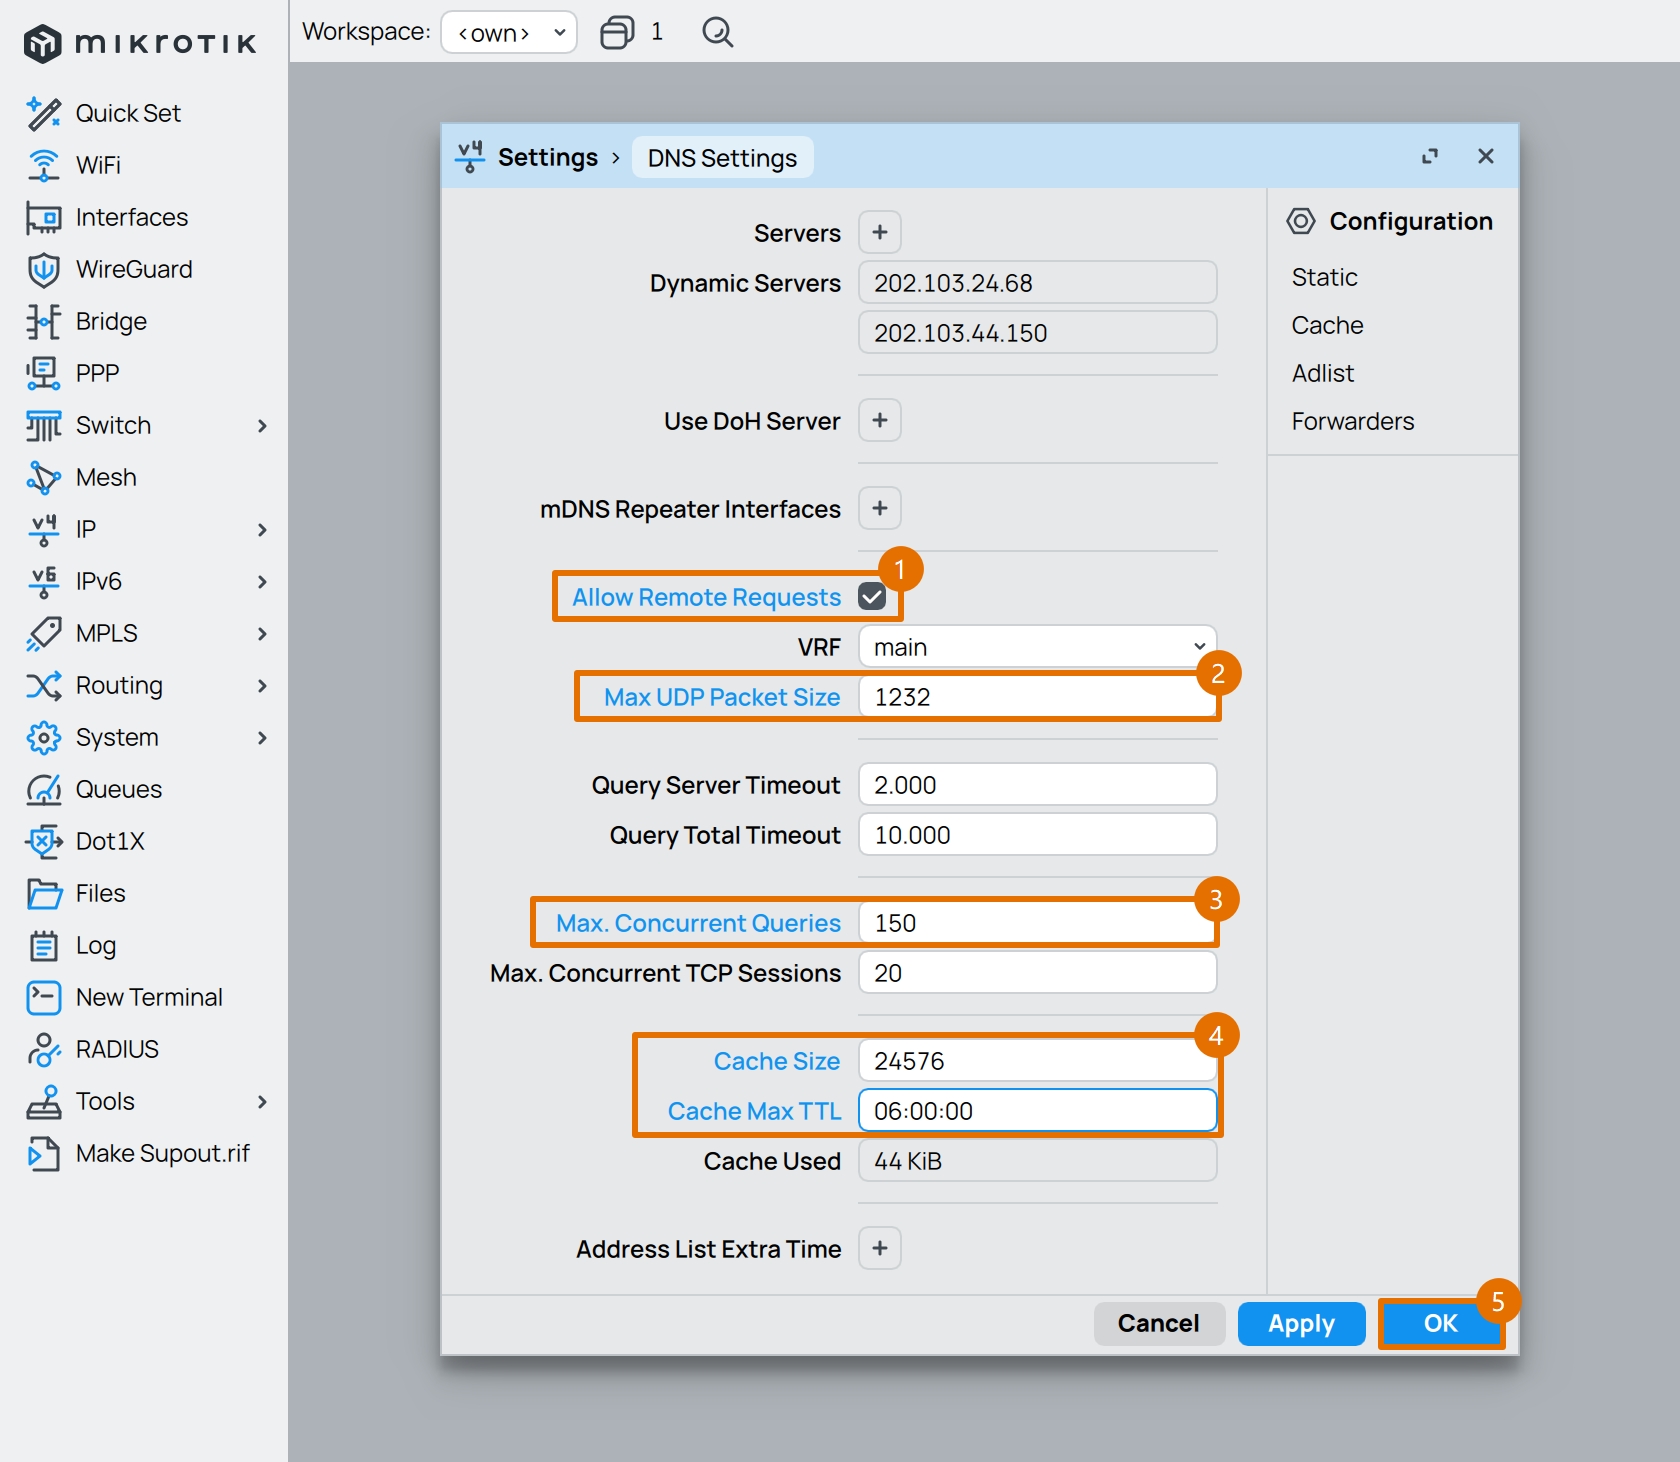The image size is (1680, 1462).
Task: Add a server with the plus button
Action: [x=880, y=232]
